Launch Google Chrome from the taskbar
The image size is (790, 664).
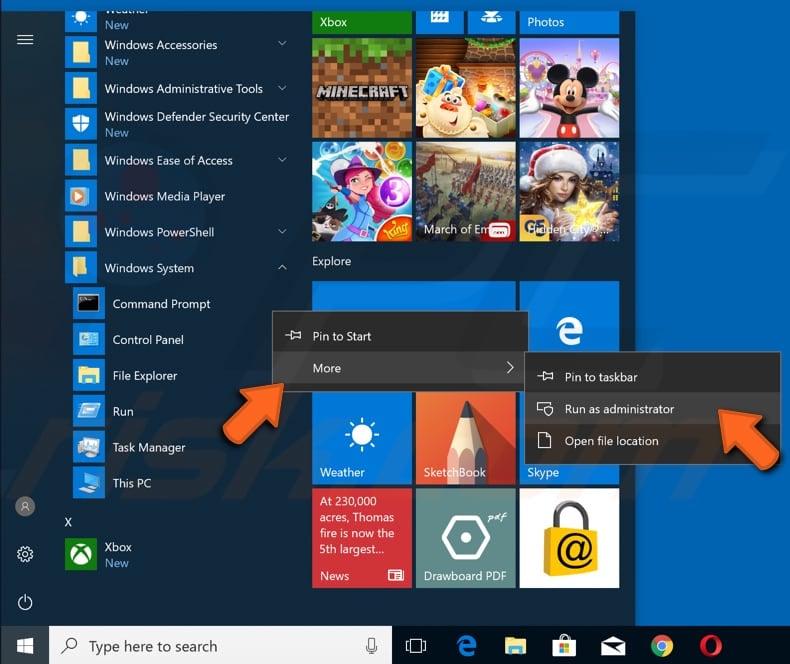[x=662, y=645]
